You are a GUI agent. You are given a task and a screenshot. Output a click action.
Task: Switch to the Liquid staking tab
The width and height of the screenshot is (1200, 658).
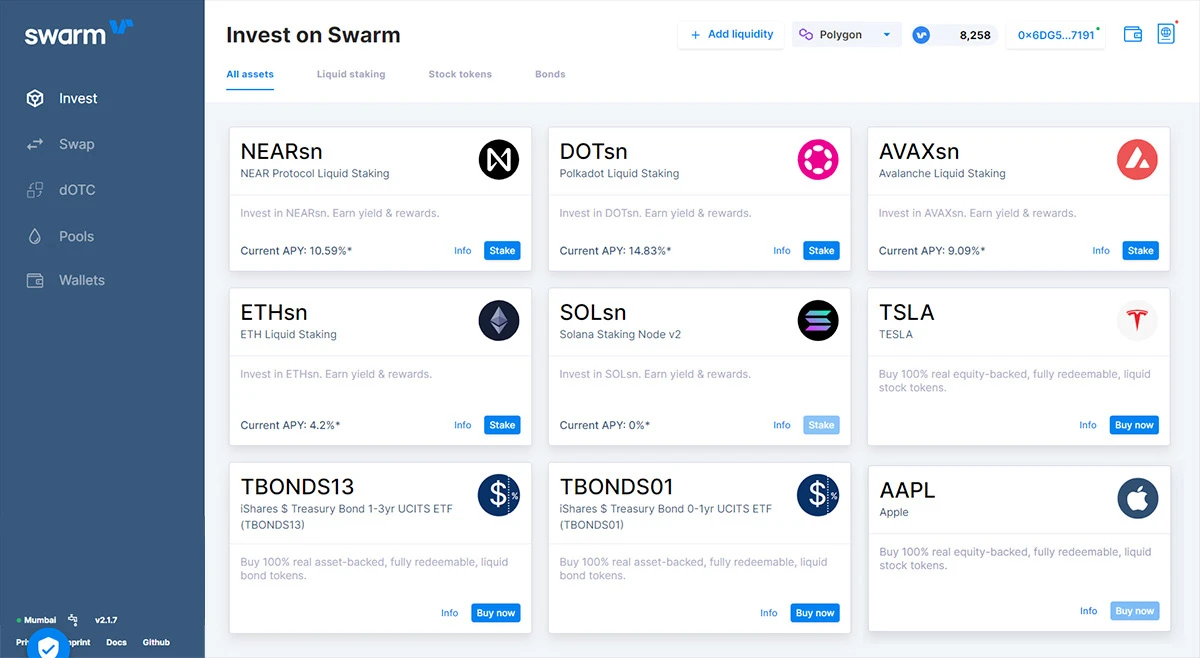(x=351, y=75)
